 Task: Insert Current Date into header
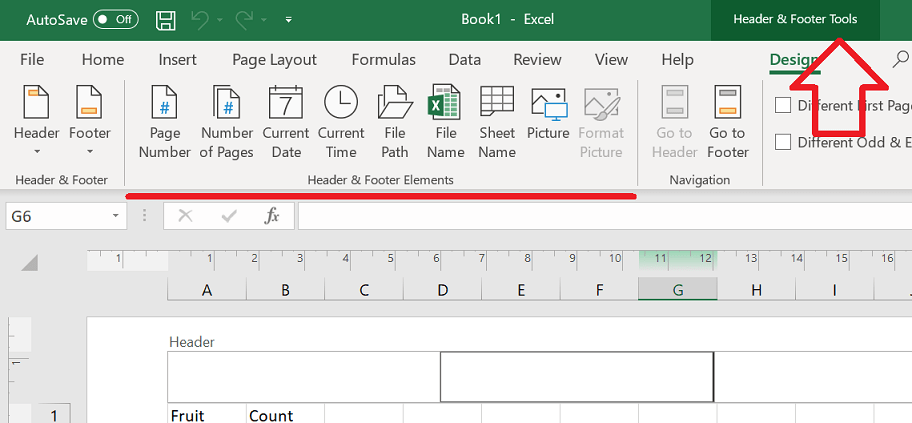[286, 122]
